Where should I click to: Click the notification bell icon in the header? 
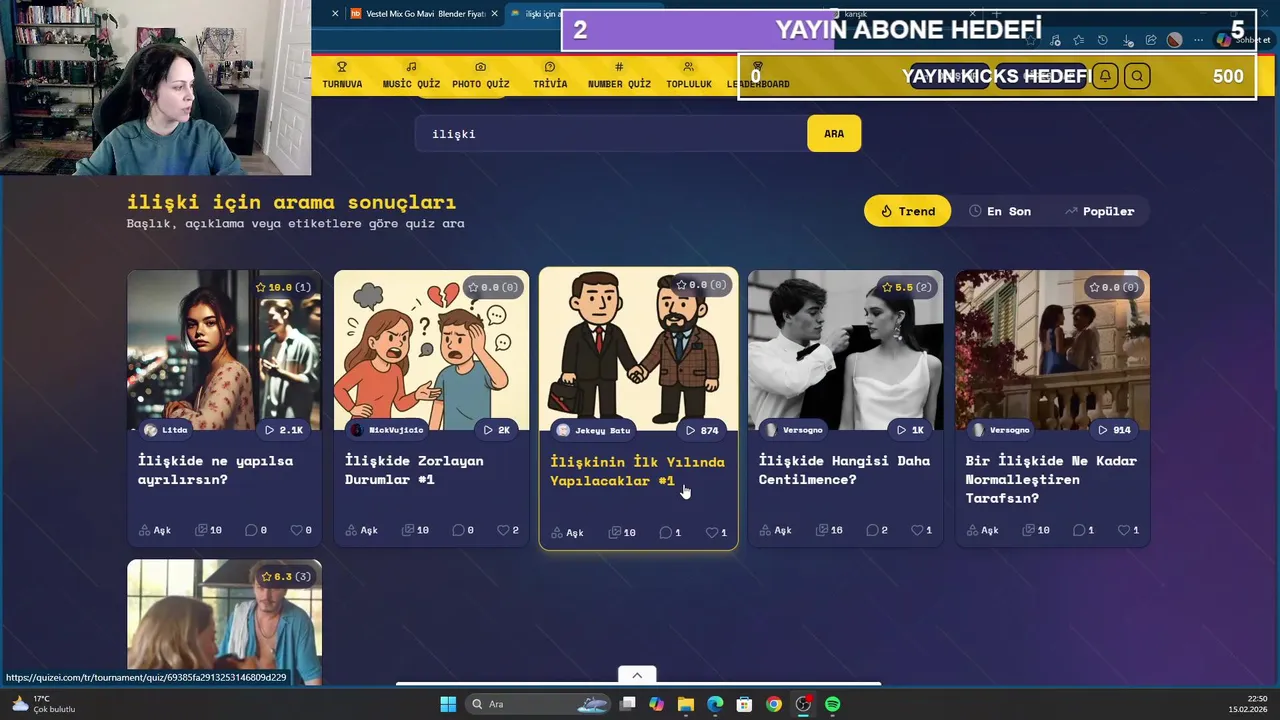coord(1105,76)
